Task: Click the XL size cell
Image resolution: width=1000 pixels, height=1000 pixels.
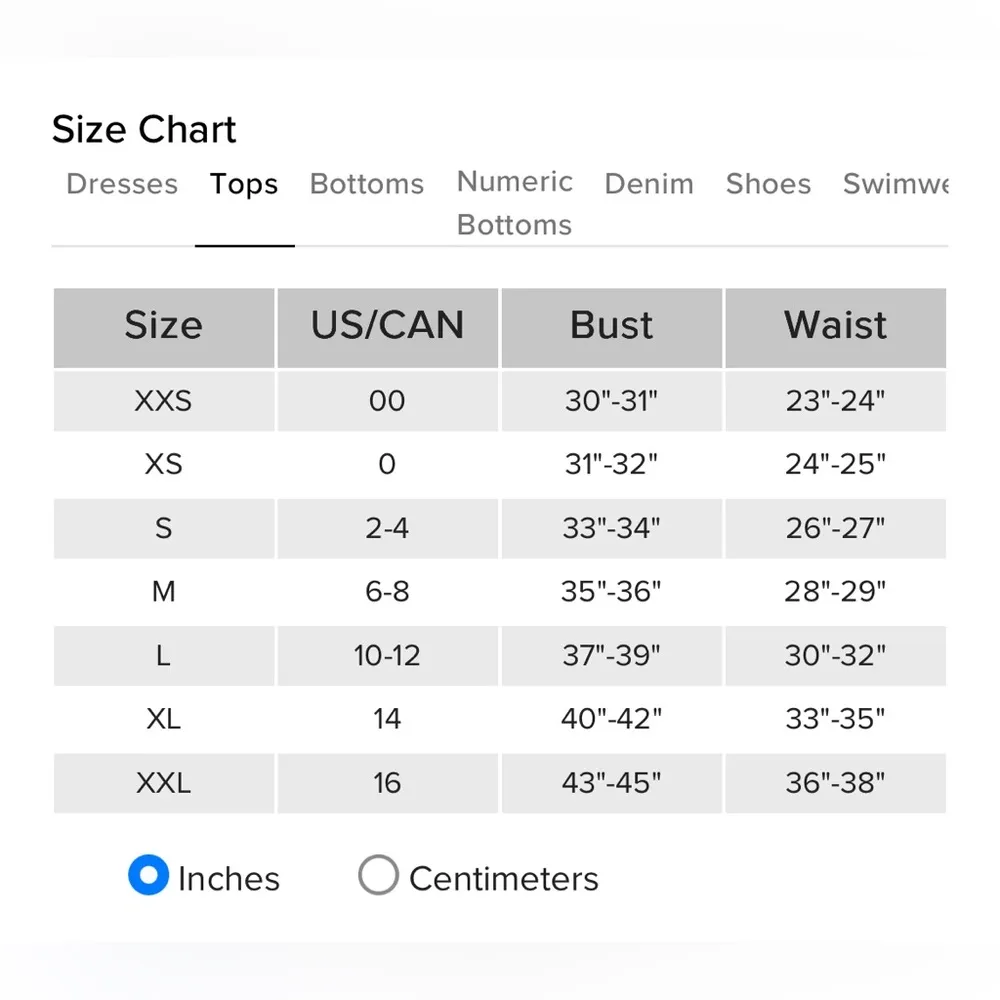Action: point(164,719)
